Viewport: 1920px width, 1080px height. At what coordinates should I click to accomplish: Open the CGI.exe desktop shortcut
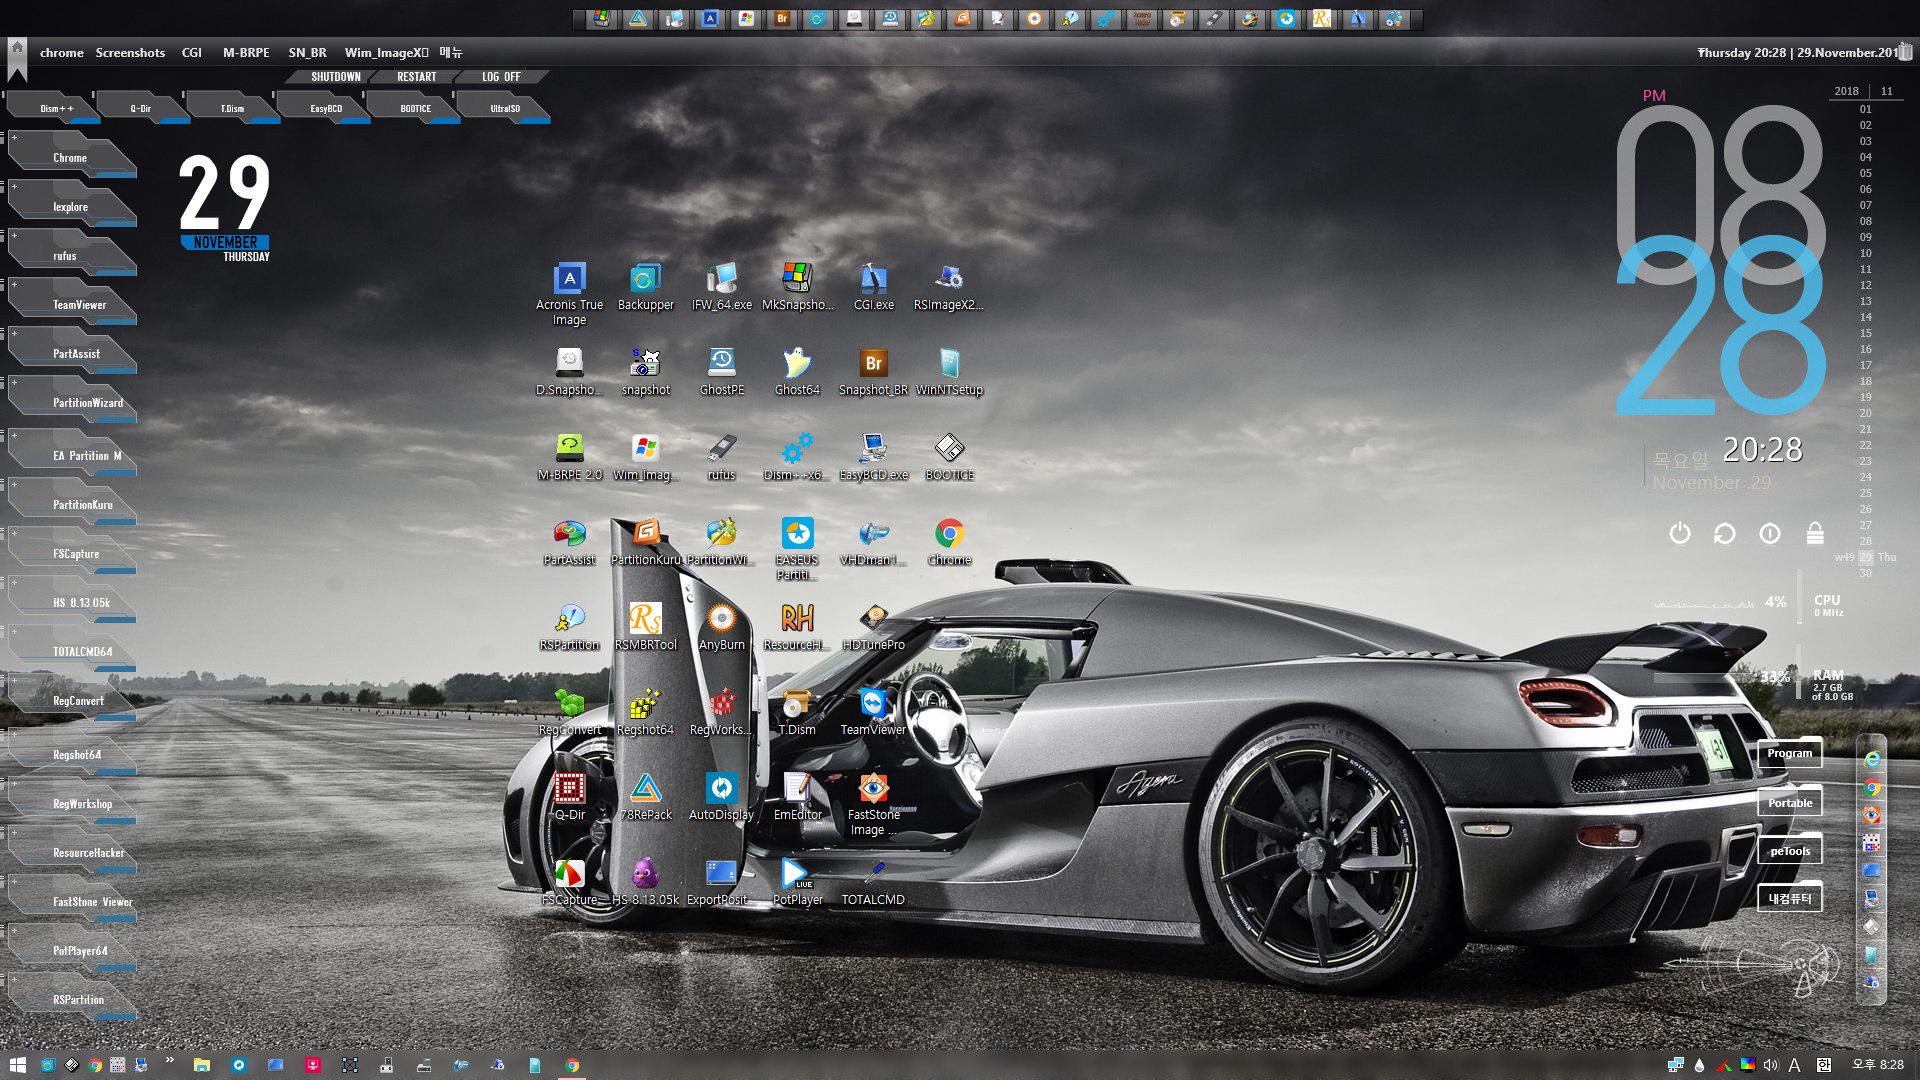[x=873, y=288]
